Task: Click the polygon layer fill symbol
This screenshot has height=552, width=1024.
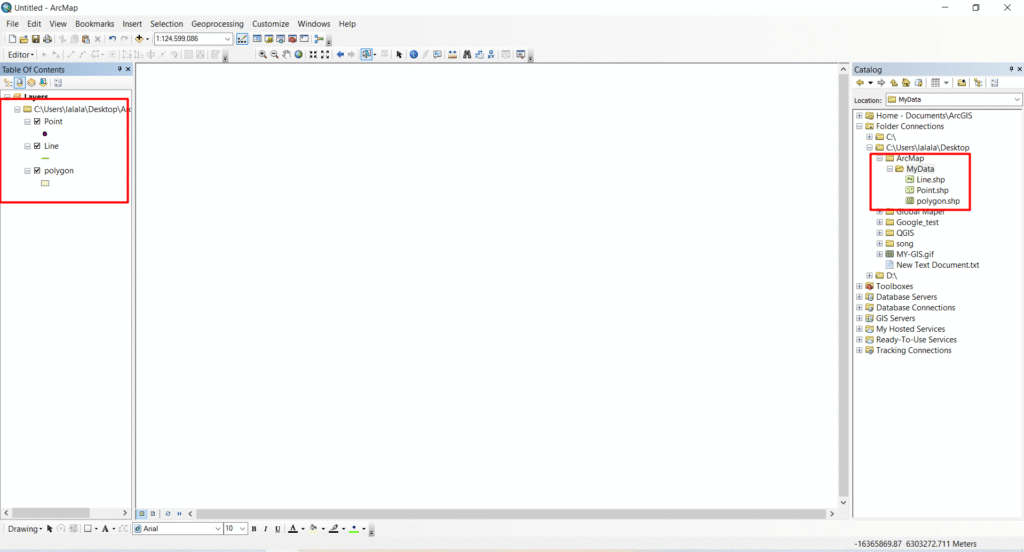Action: tap(45, 184)
